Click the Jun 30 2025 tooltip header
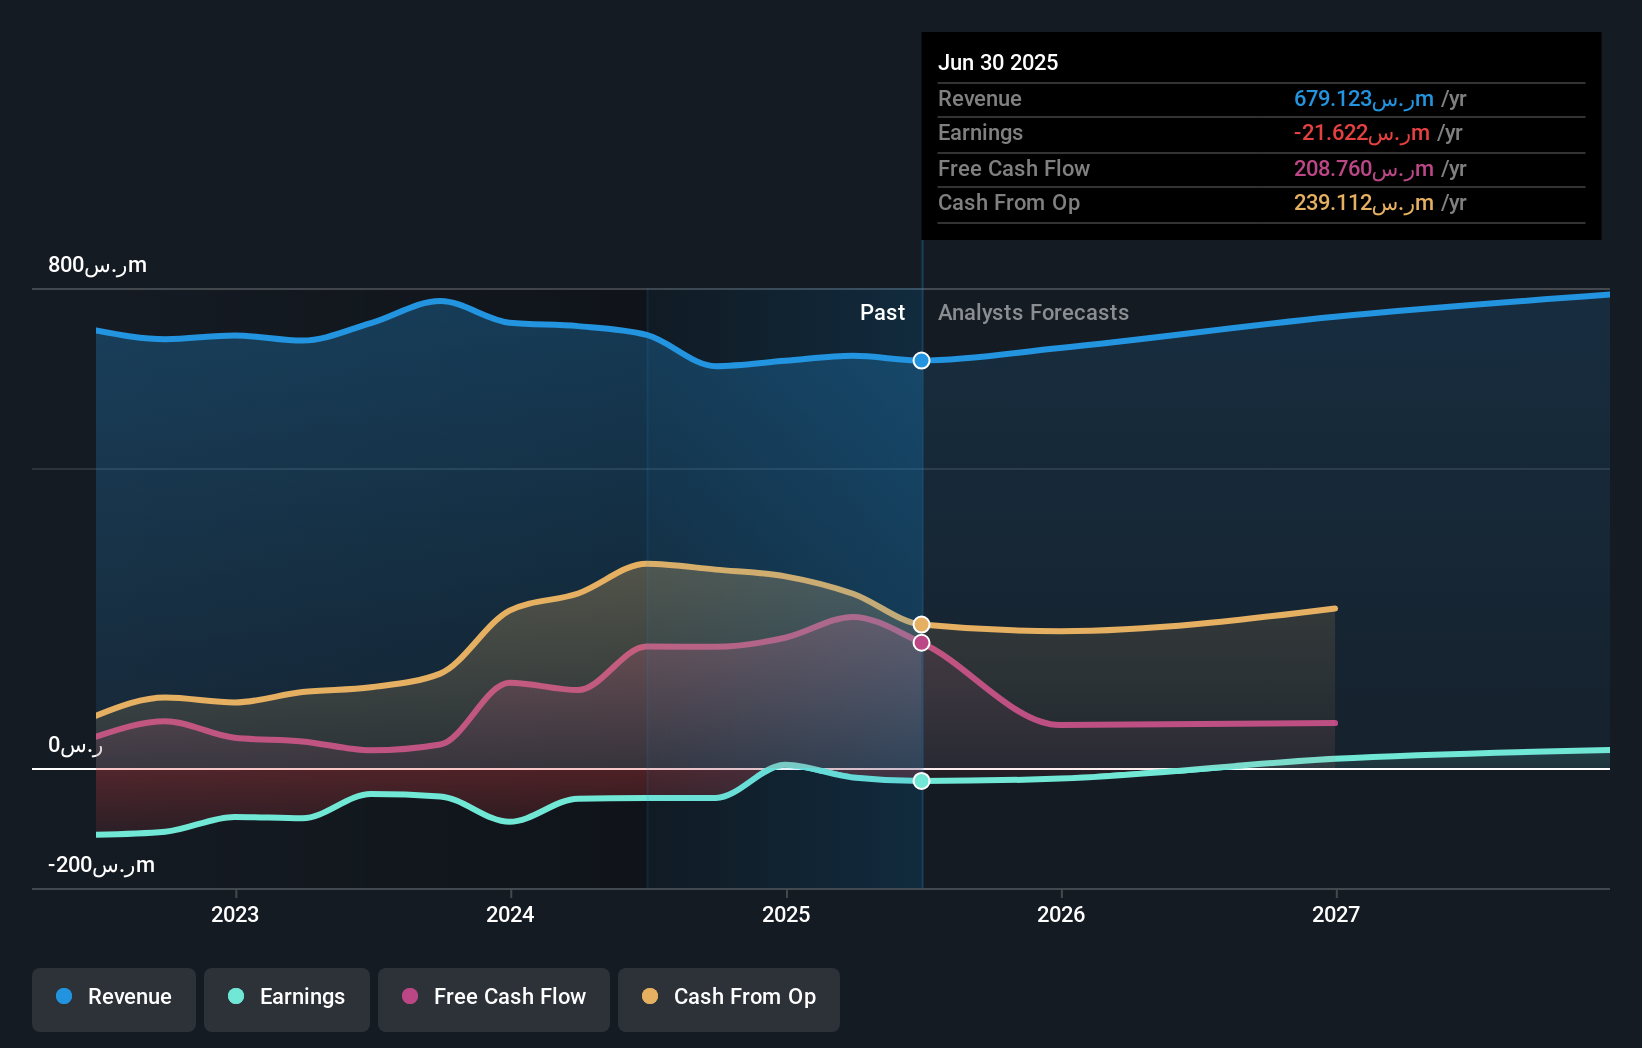Image resolution: width=1642 pixels, height=1048 pixels. click(998, 62)
